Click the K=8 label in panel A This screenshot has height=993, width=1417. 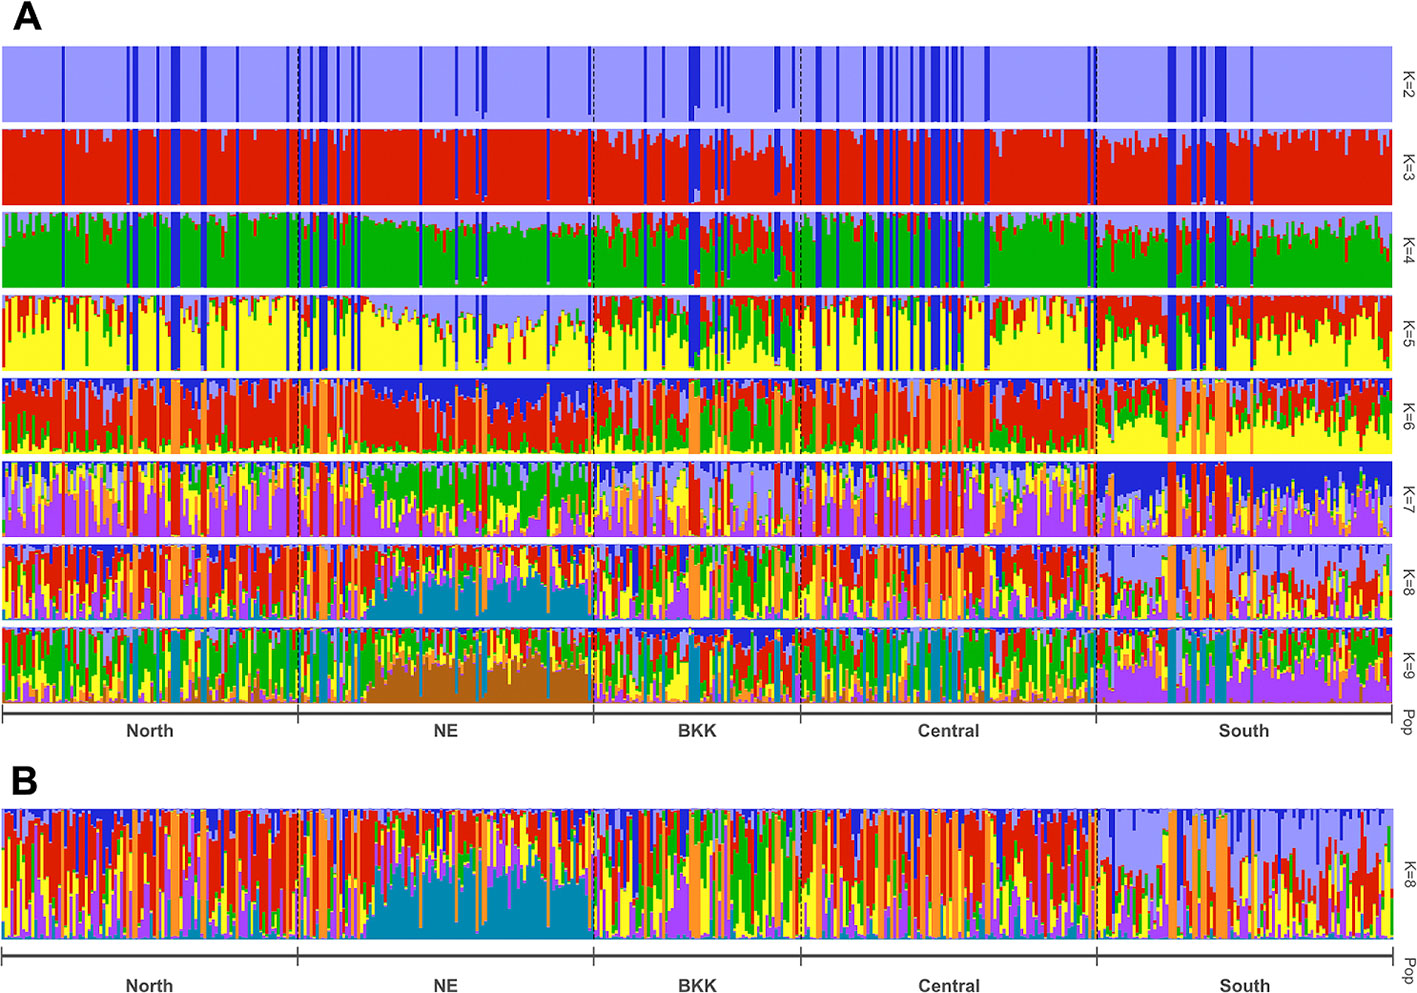pos(1408,582)
